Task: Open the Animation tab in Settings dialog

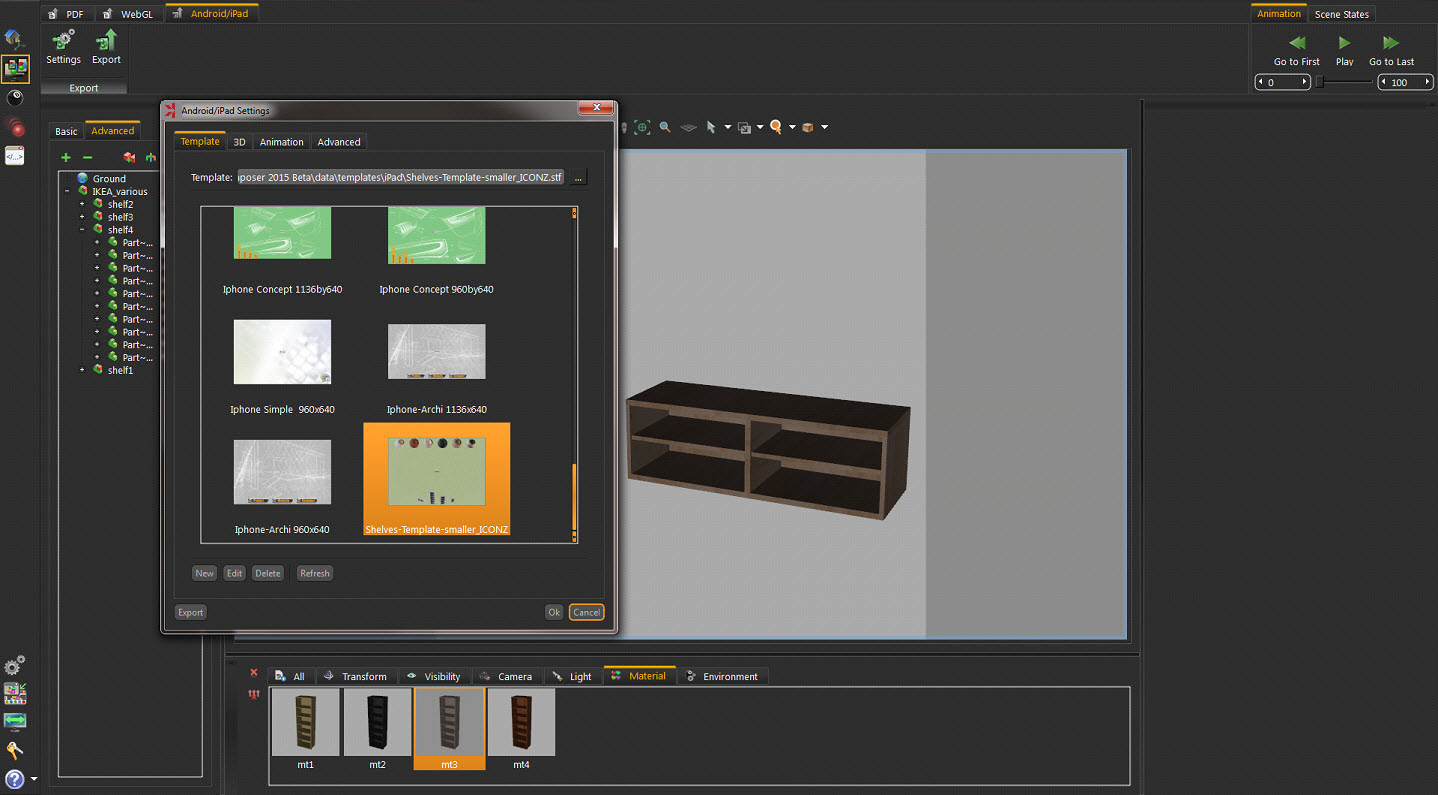Action: pos(281,142)
